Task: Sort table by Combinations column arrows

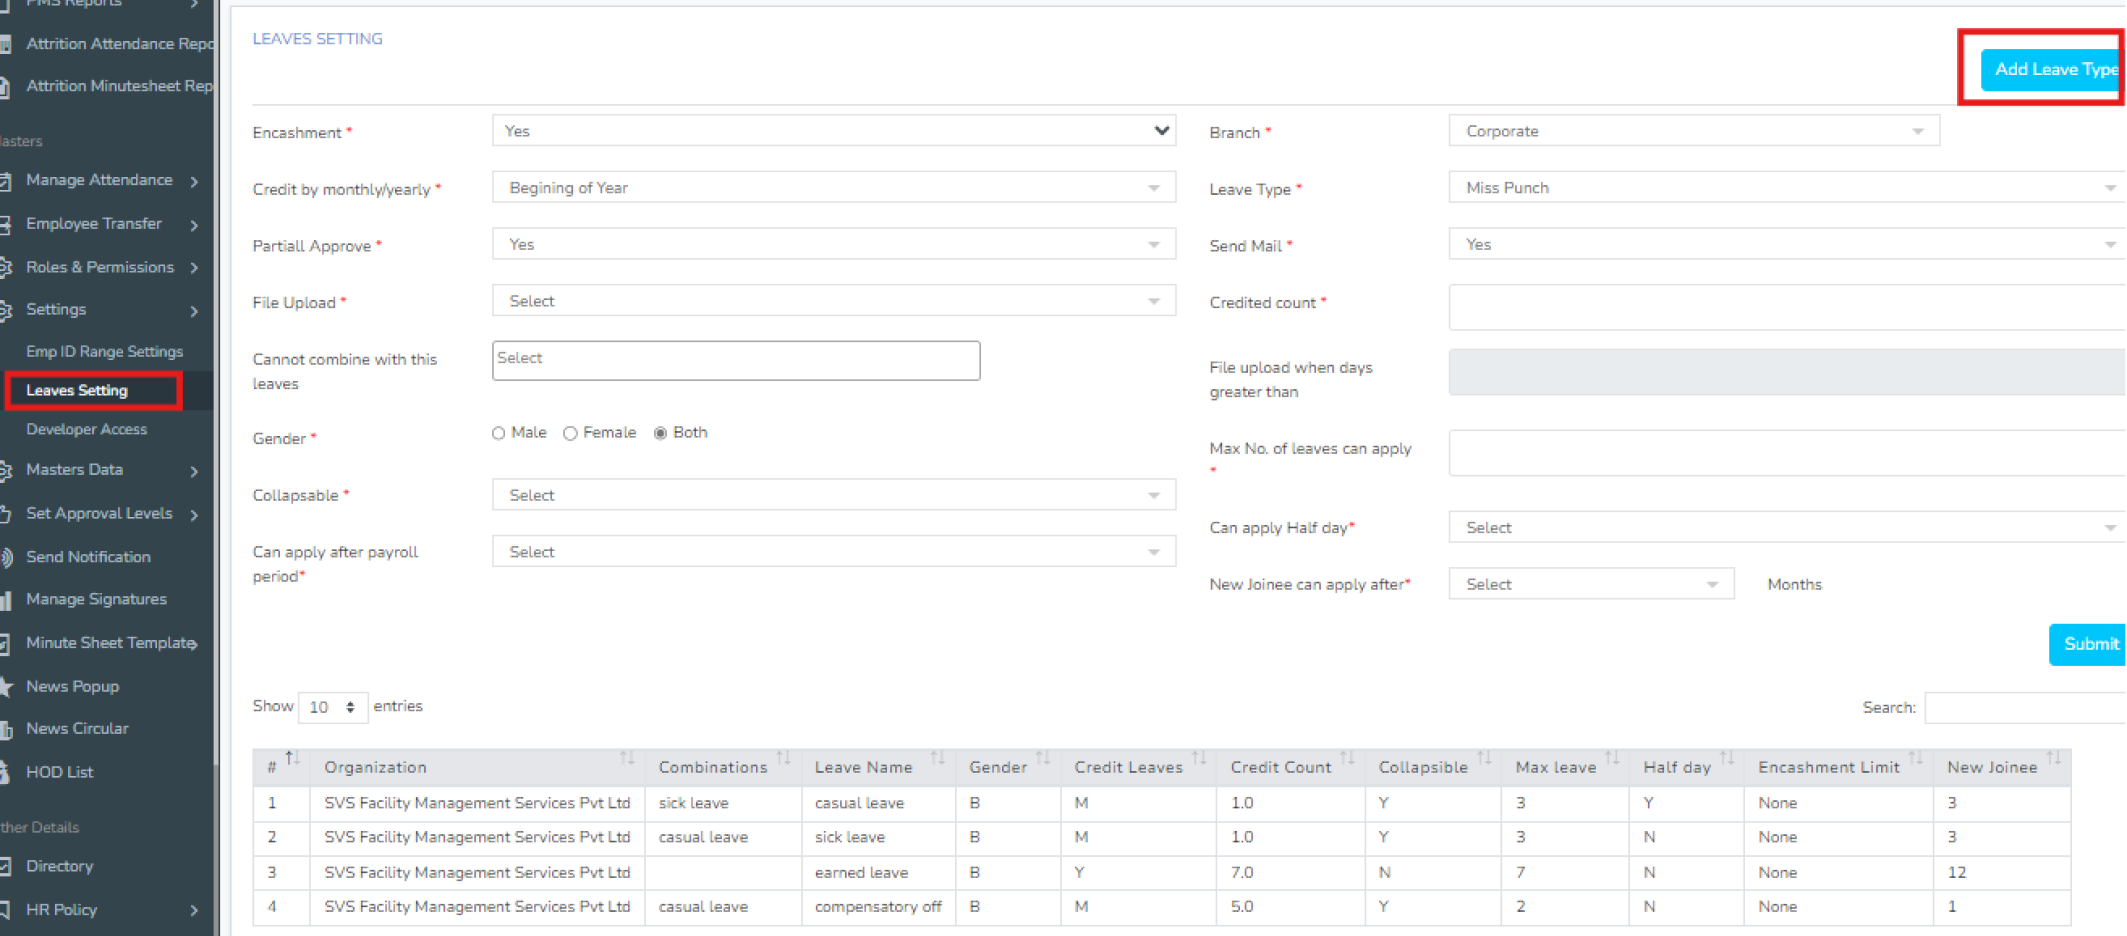Action: click(783, 759)
